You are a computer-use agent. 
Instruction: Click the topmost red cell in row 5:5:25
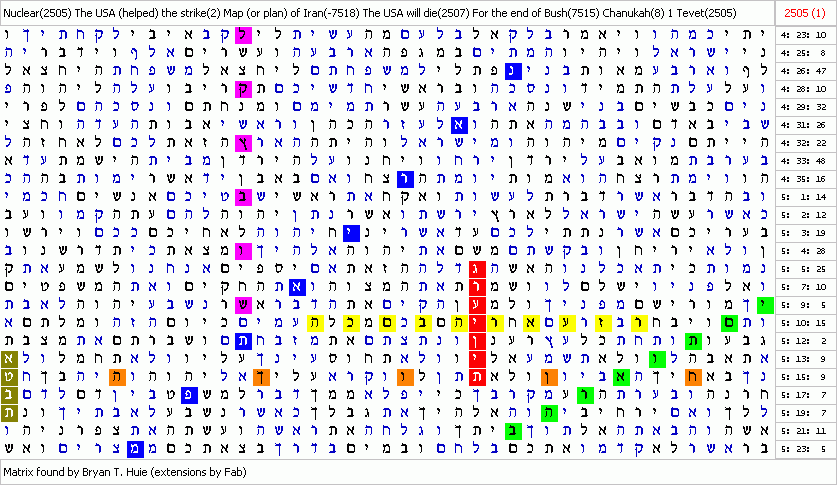pos(477,269)
